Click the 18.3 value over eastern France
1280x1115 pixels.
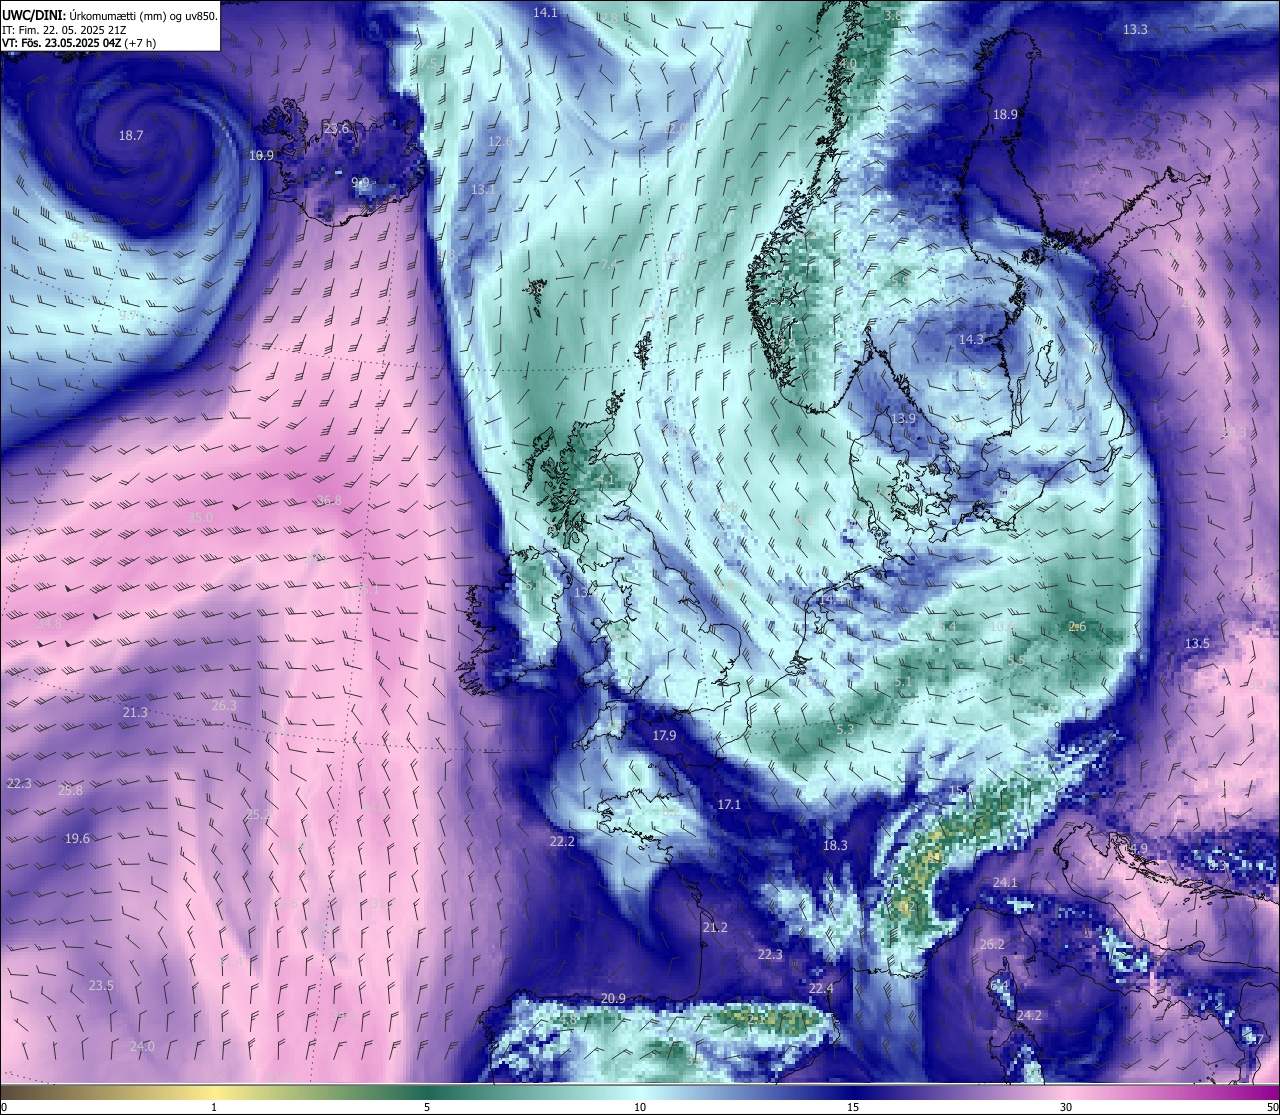(835, 845)
